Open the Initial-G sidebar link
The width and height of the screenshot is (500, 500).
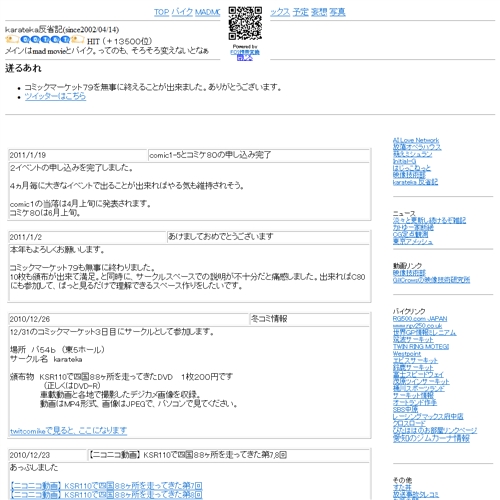click(404, 161)
